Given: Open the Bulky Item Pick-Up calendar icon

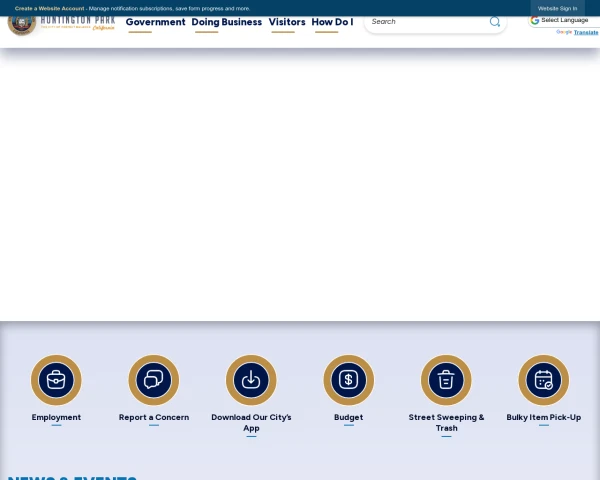Looking at the screenshot, I should pos(544,380).
